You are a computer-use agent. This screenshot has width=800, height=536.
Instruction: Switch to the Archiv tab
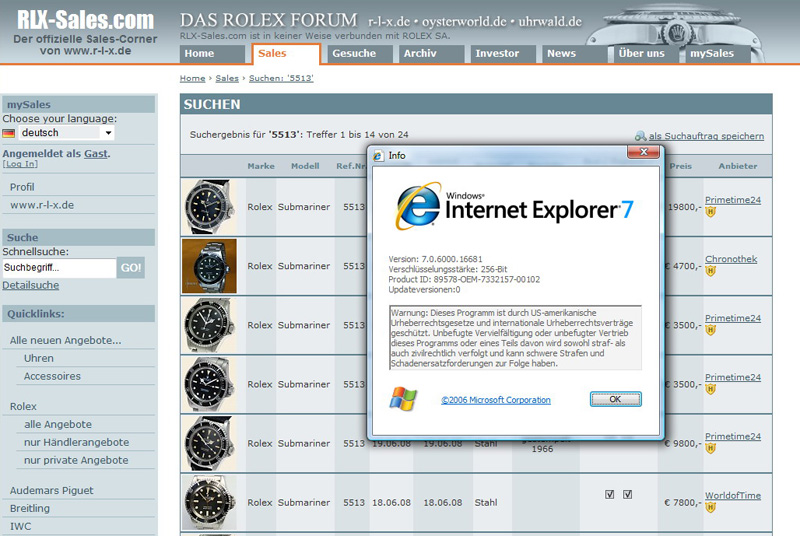pyautogui.click(x=433, y=54)
